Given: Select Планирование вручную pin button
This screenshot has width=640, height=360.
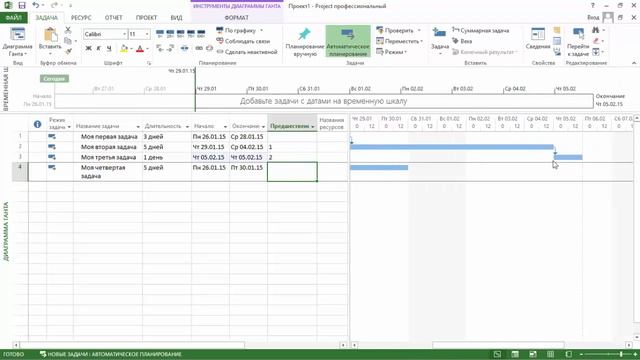Looking at the screenshot, I should (304, 42).
